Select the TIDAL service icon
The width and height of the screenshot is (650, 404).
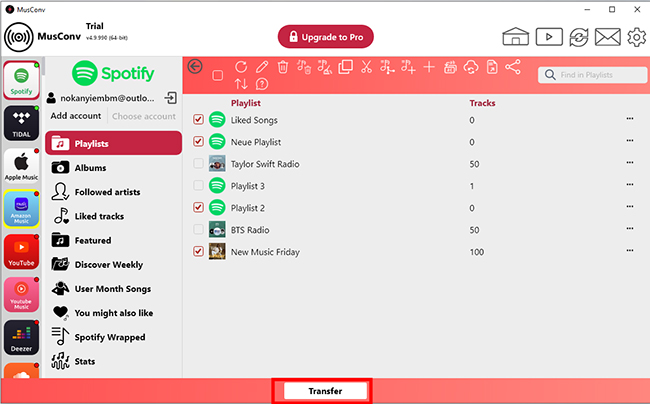[x=21, y=123]
